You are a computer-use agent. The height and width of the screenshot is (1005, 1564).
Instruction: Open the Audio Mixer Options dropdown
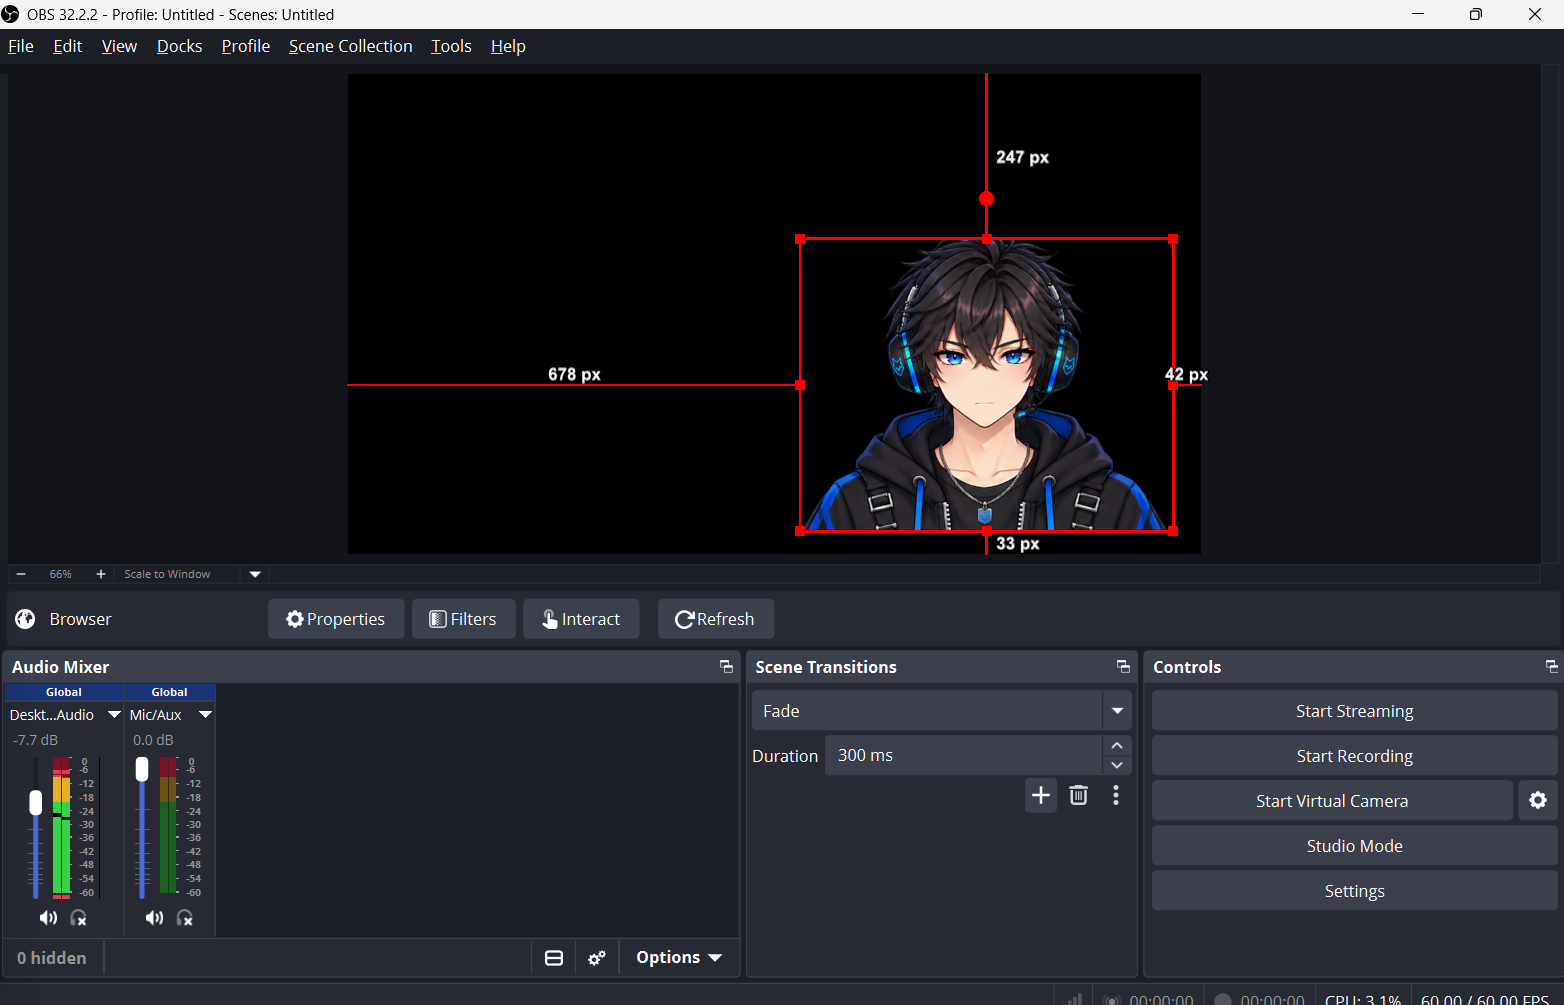[679, 958]
